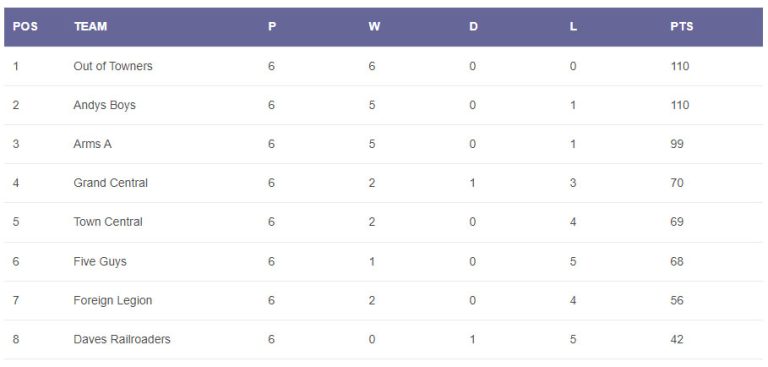Click Arms A points value 99

tap(677, 144)
